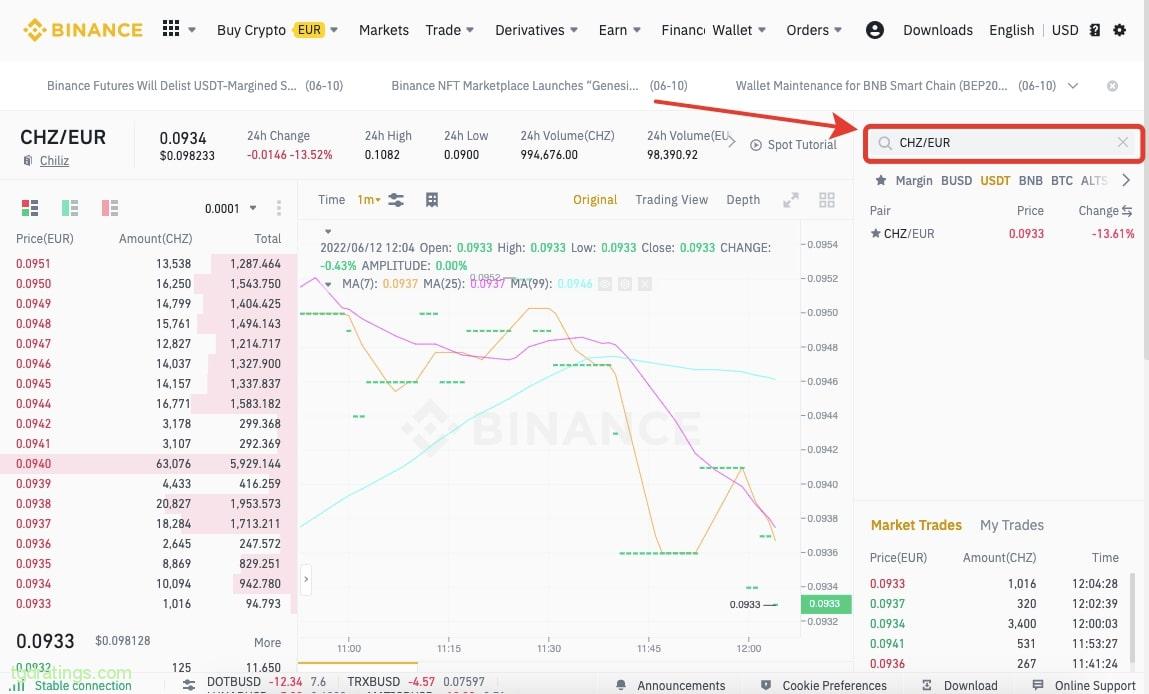Click the Spot Tutorial play icon
Screen dimensions: 1149x694
point(756,145)
